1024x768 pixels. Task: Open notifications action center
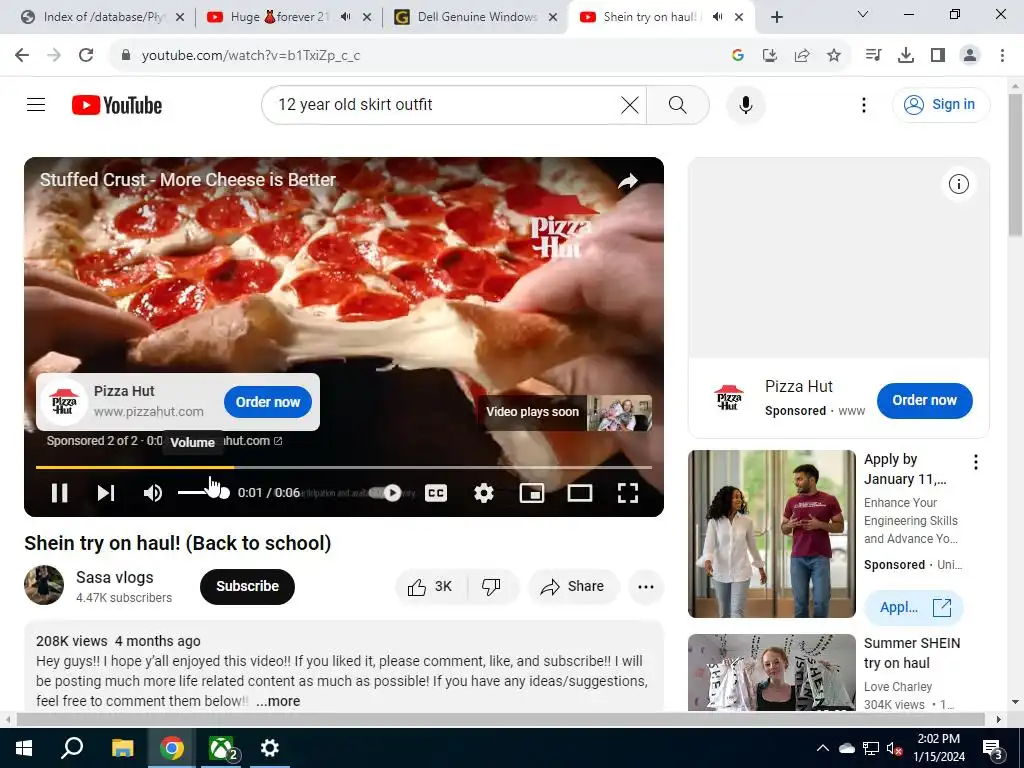click(993, 748)
